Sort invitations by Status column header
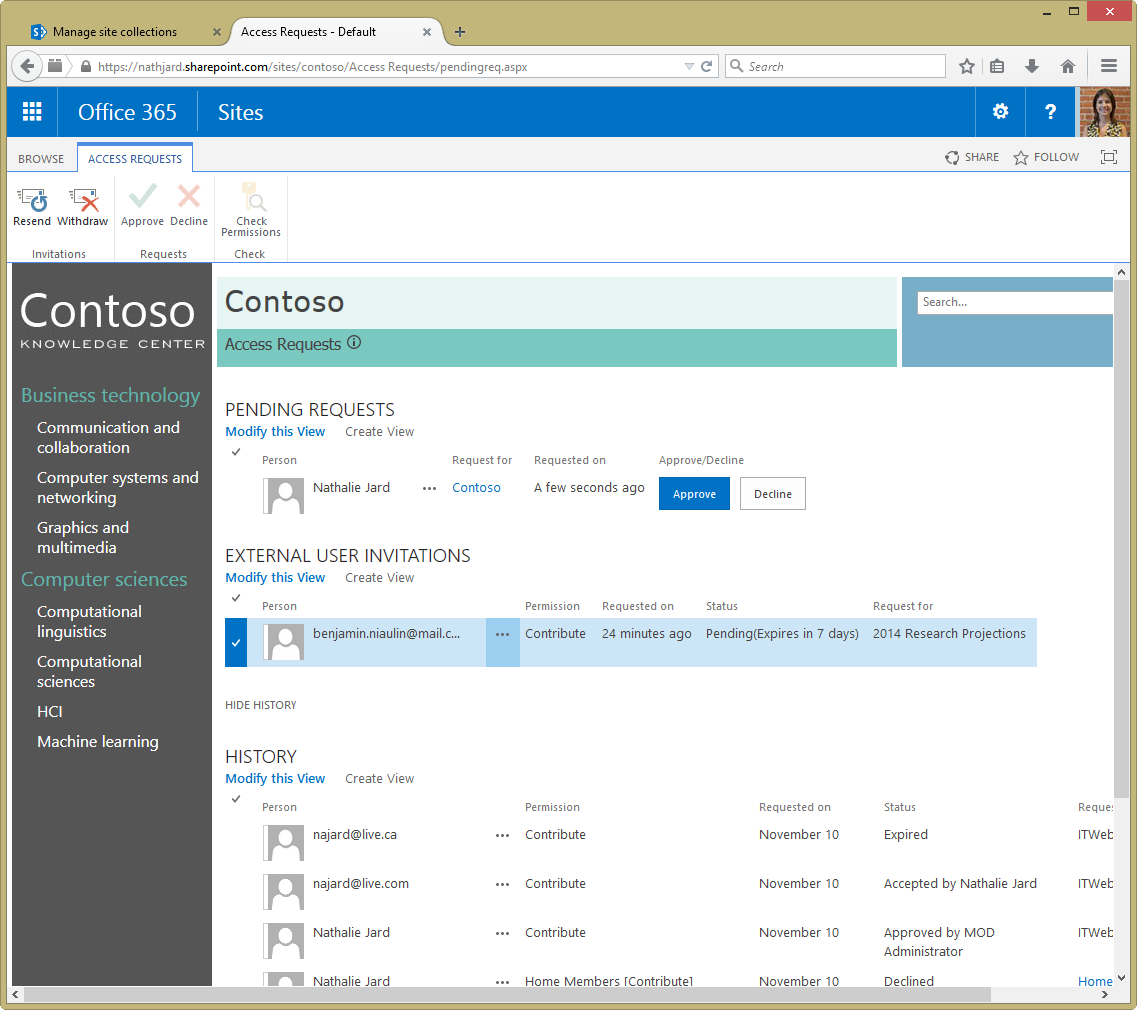This screenshot has width=1137, height=1010. click(x=722, y=606)
